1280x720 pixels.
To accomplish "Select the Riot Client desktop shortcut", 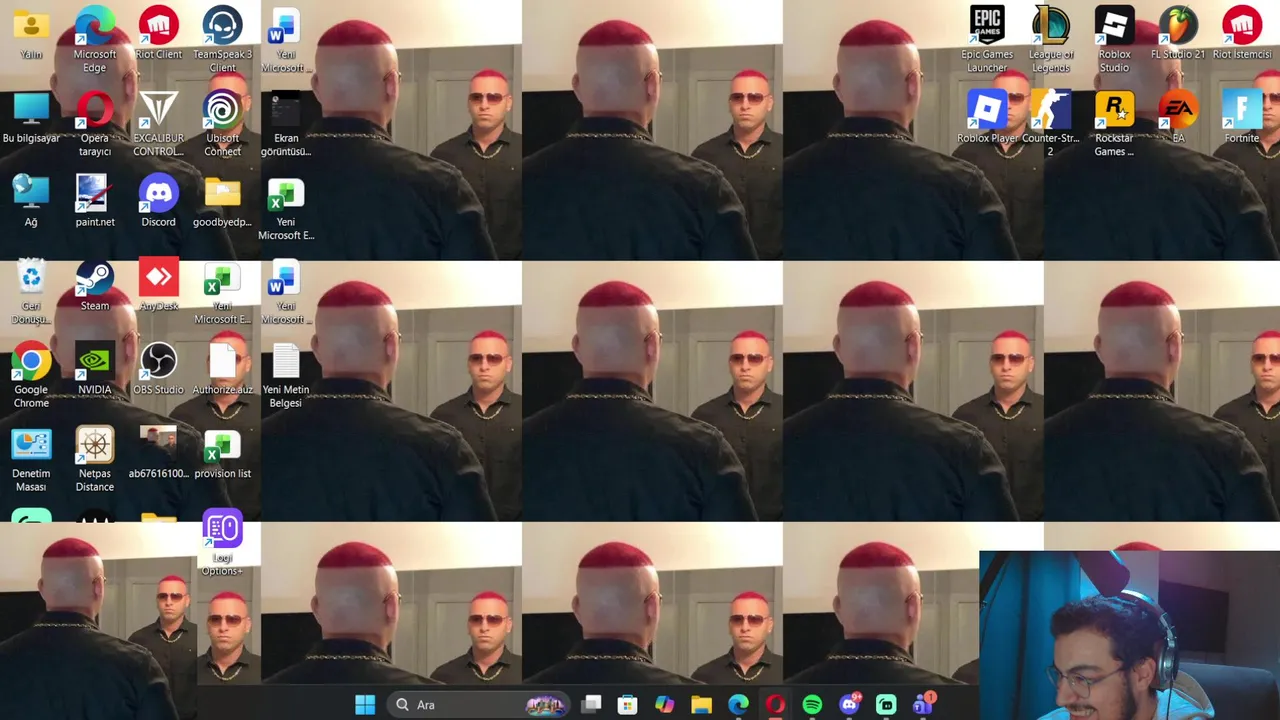I will pyautogui.click(x=158, y=33).
